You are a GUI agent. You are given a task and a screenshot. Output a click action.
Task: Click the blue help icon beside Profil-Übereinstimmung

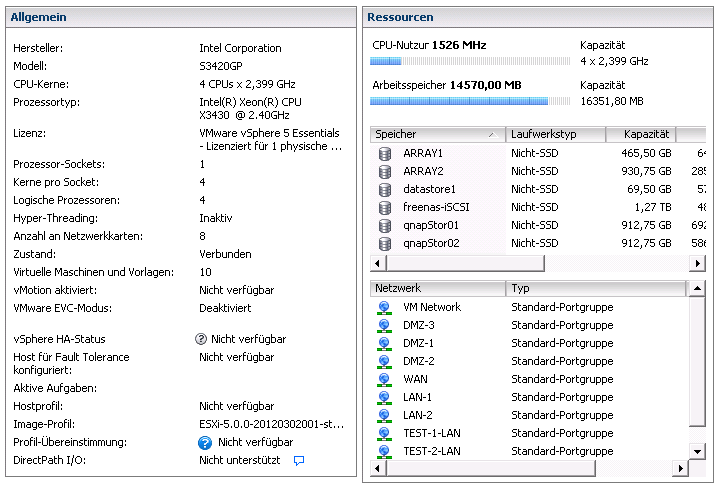click(x=205, y=442)
